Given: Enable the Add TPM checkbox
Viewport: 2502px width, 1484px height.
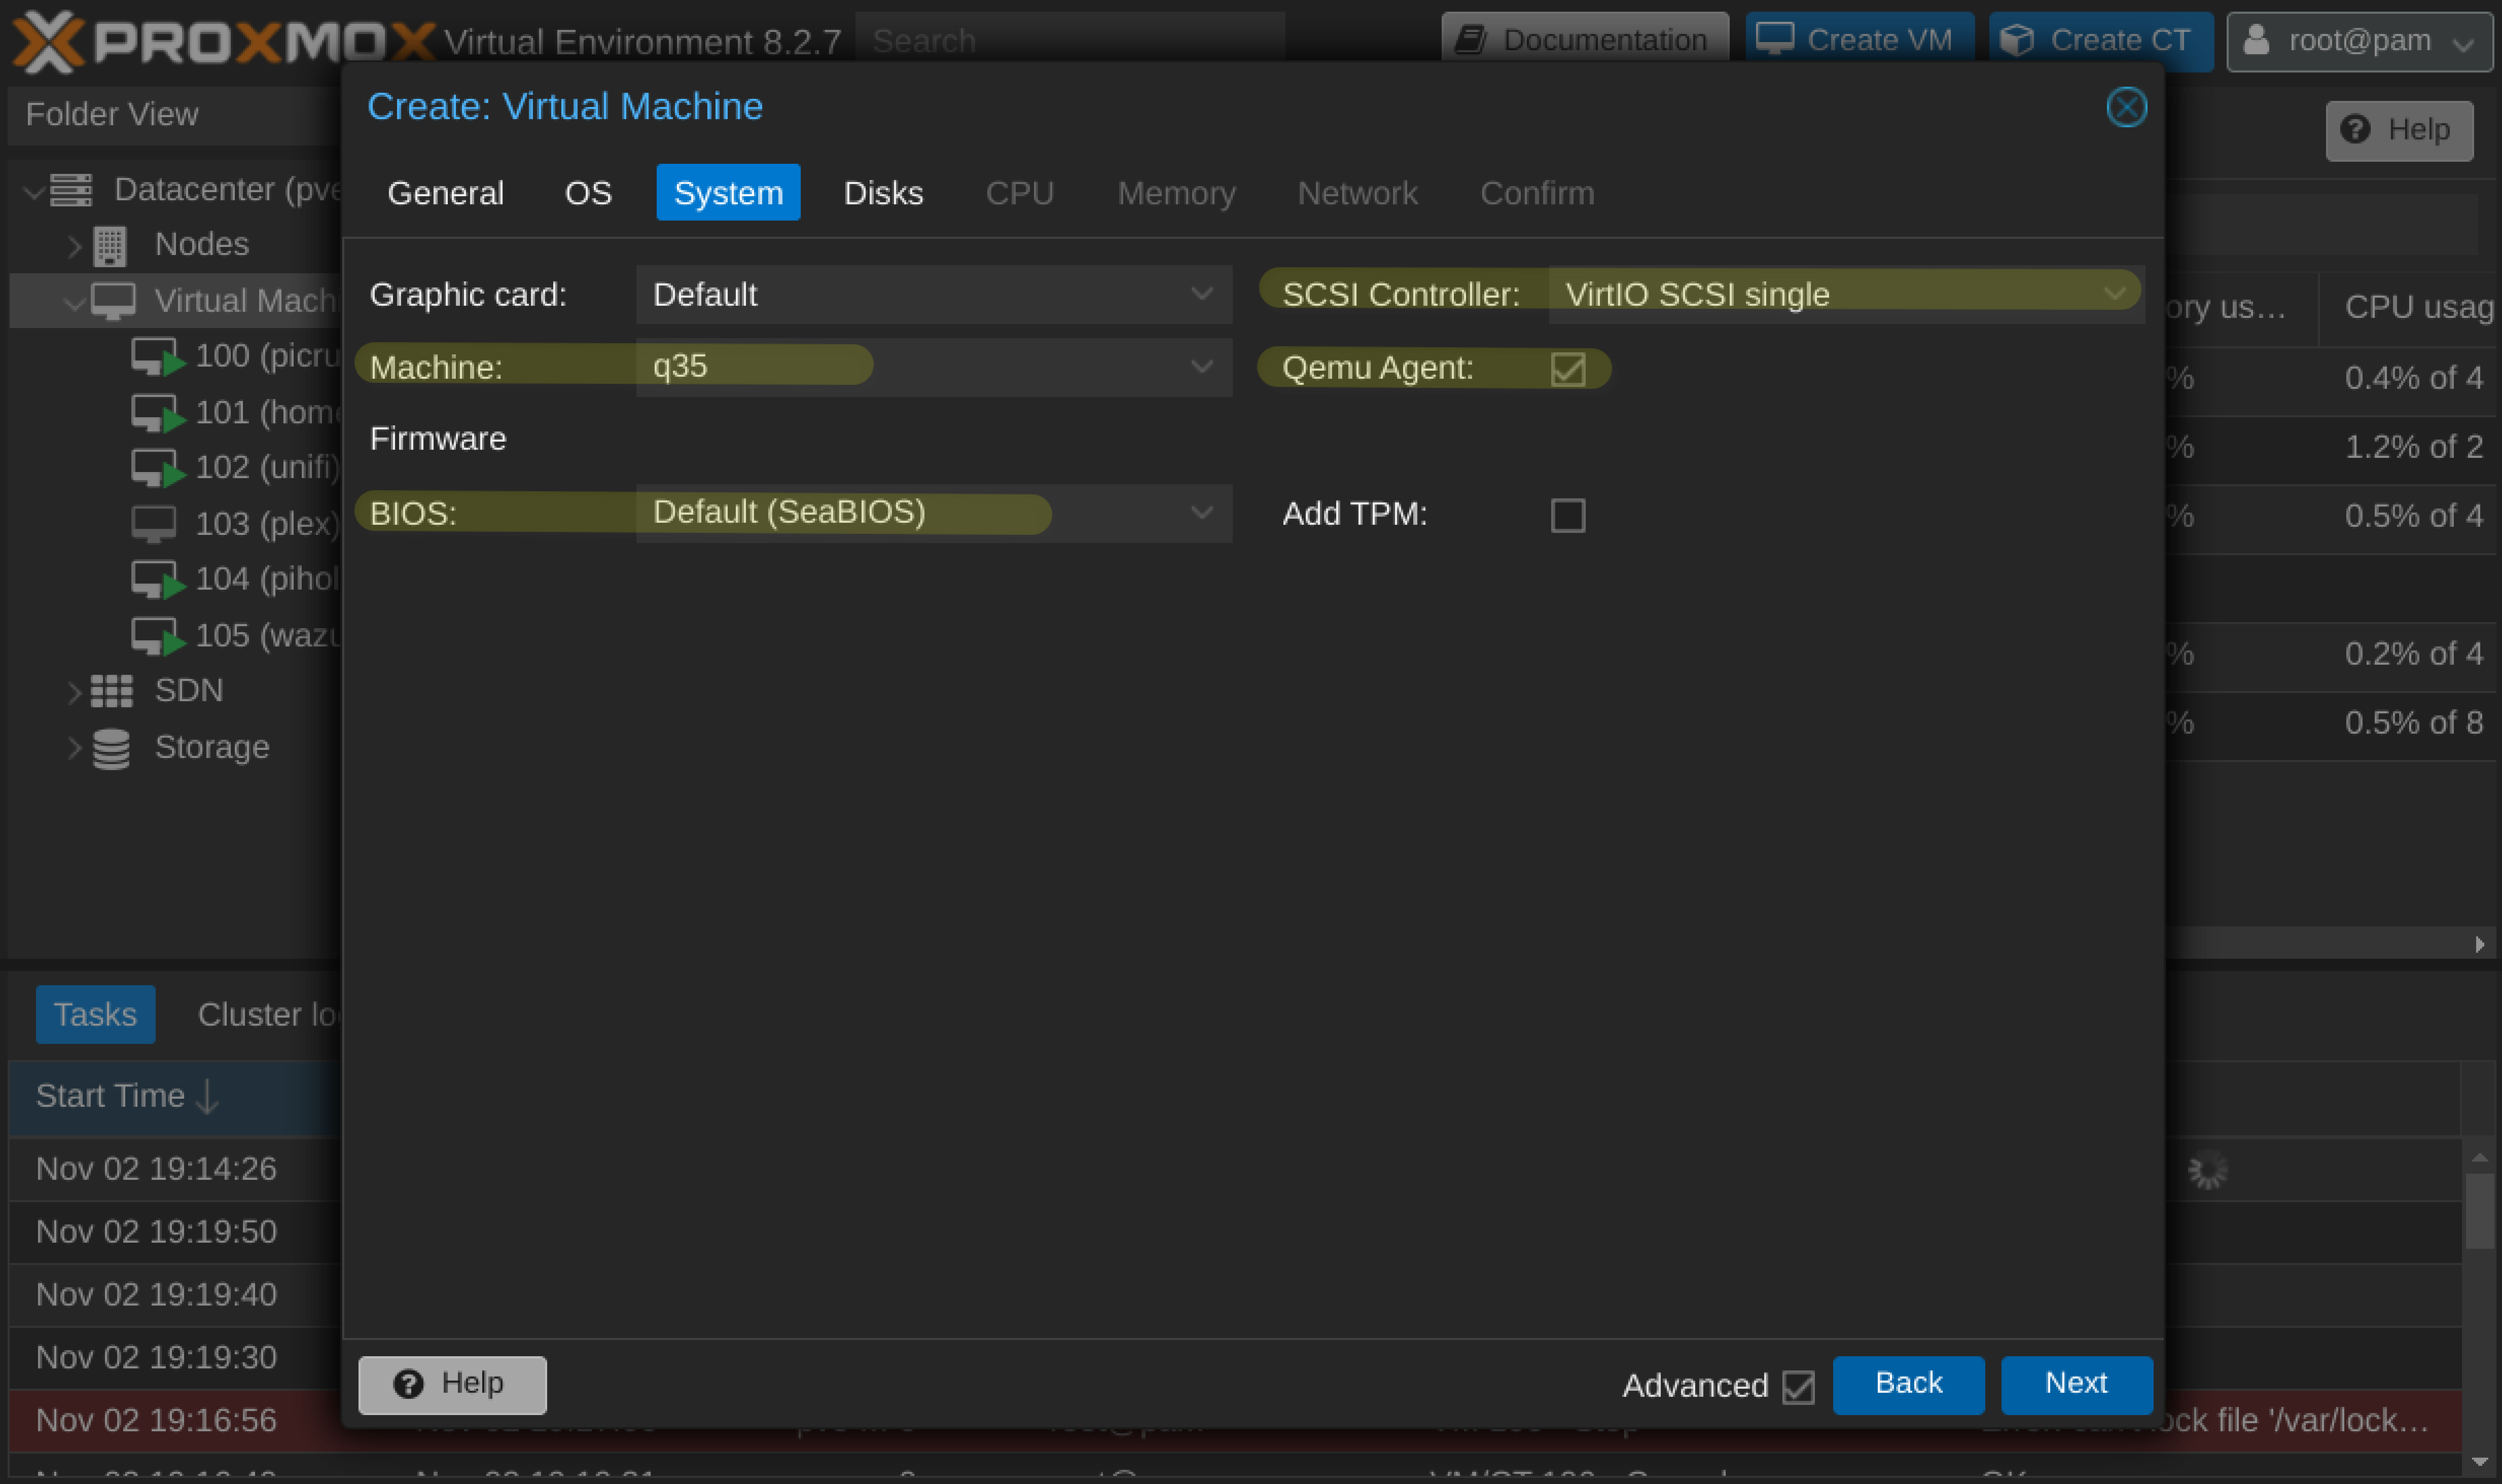Looking at the screenshot, I should pos(1567,515).
